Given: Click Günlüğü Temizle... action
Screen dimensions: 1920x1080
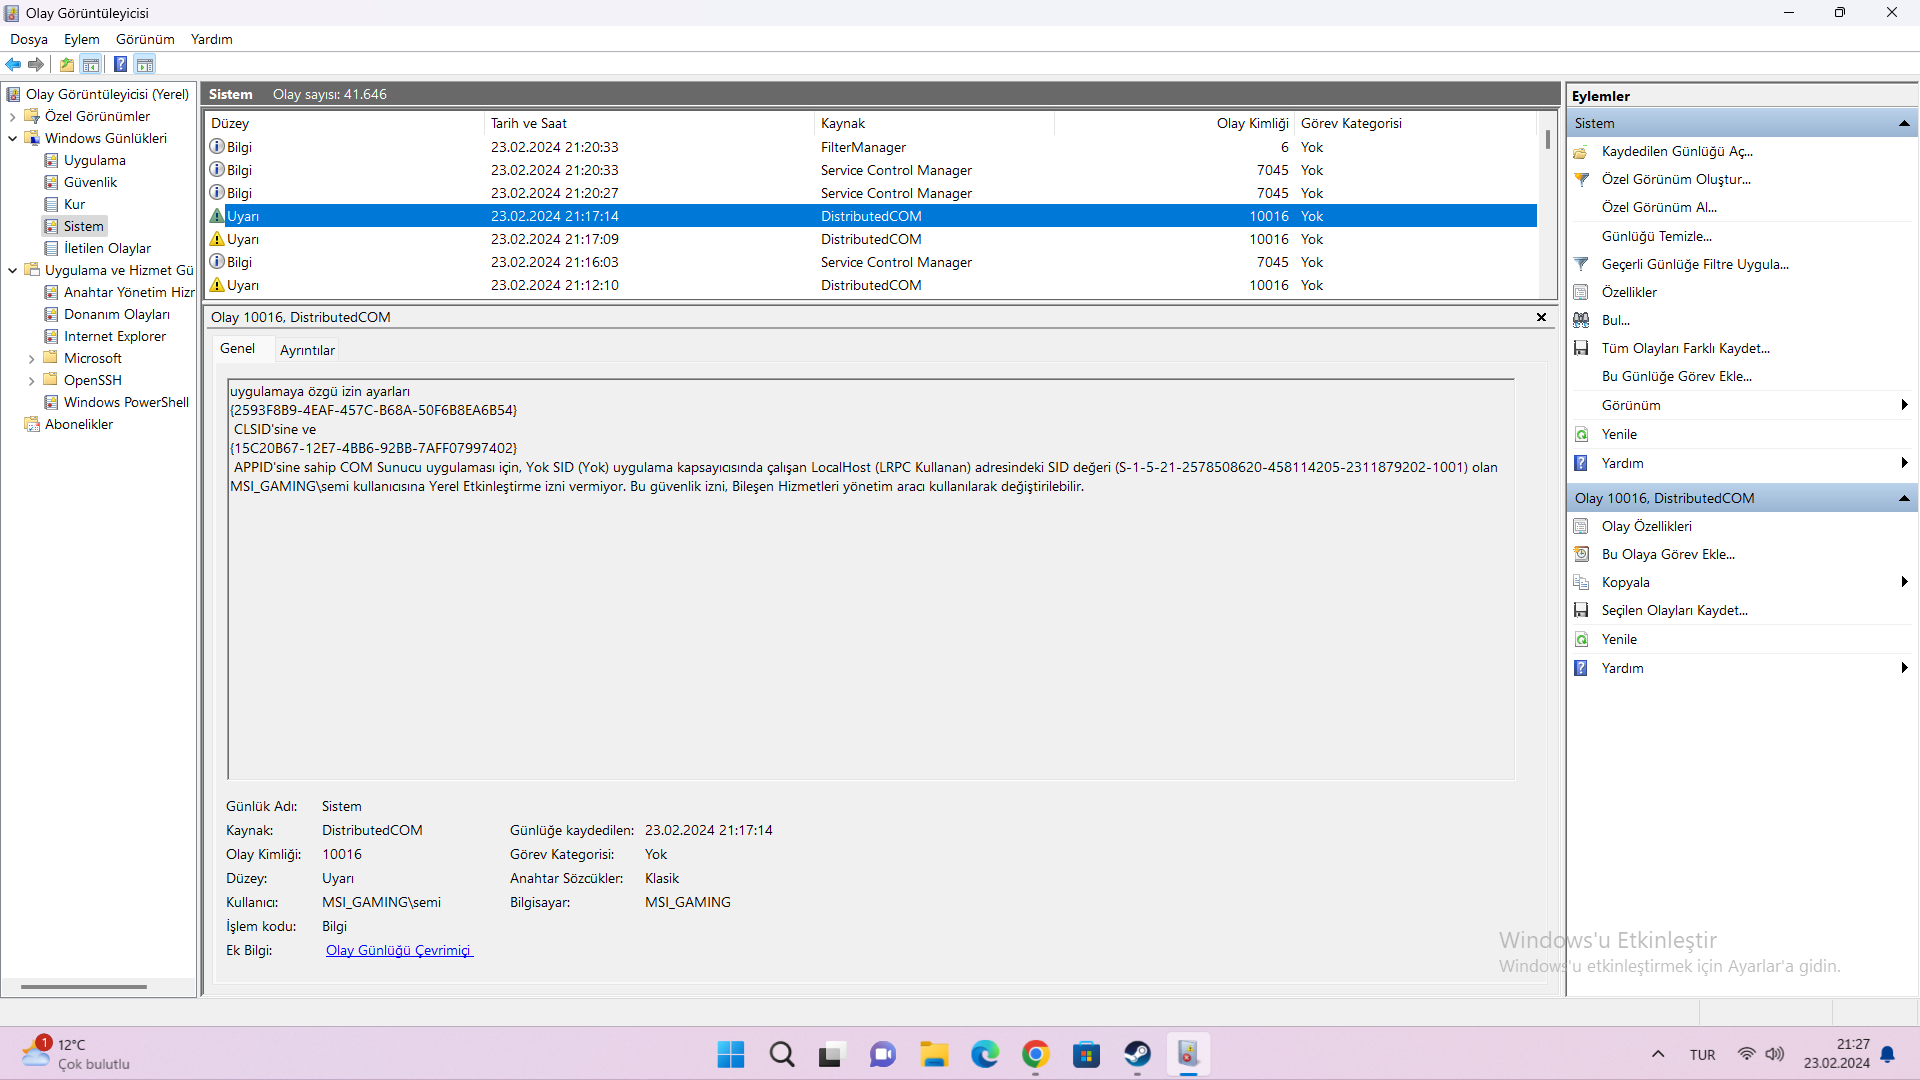Looking at the screenshot, I should click(1656, 236).
